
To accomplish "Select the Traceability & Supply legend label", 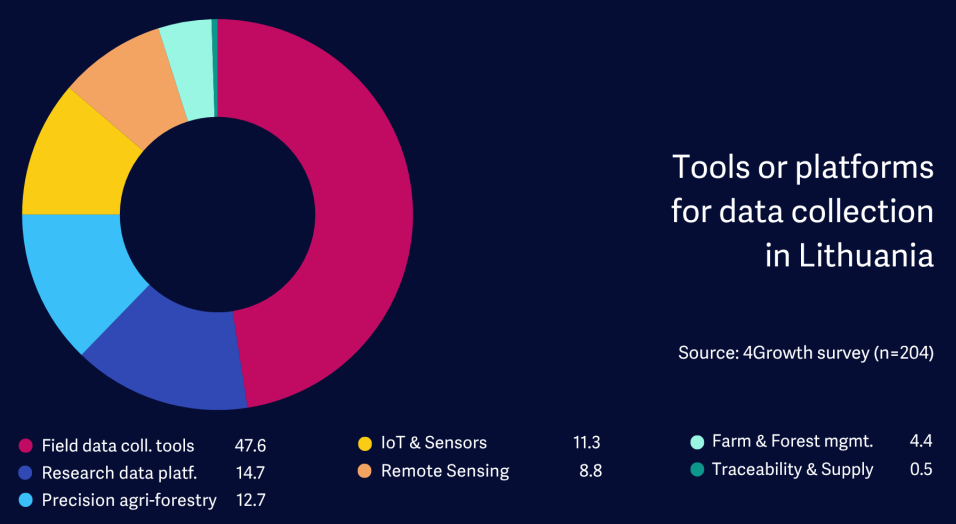I will pos(792,469).
